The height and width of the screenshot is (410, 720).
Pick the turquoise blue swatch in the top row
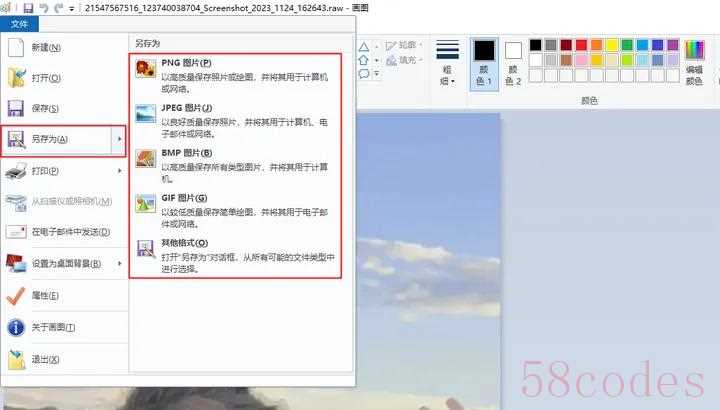pyautogui.click(x=642, y=45)
